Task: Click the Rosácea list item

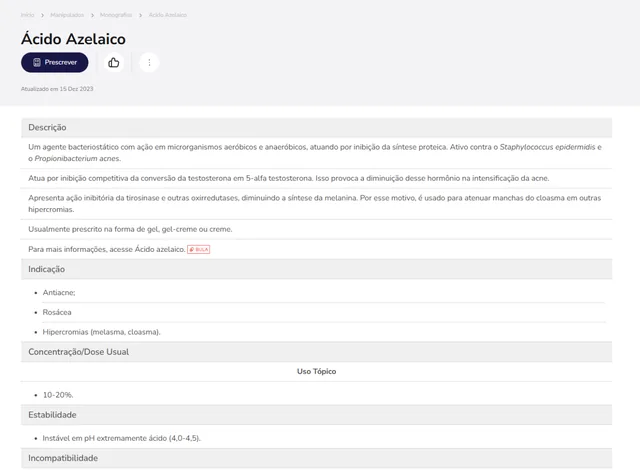Action: click(57, 312)
